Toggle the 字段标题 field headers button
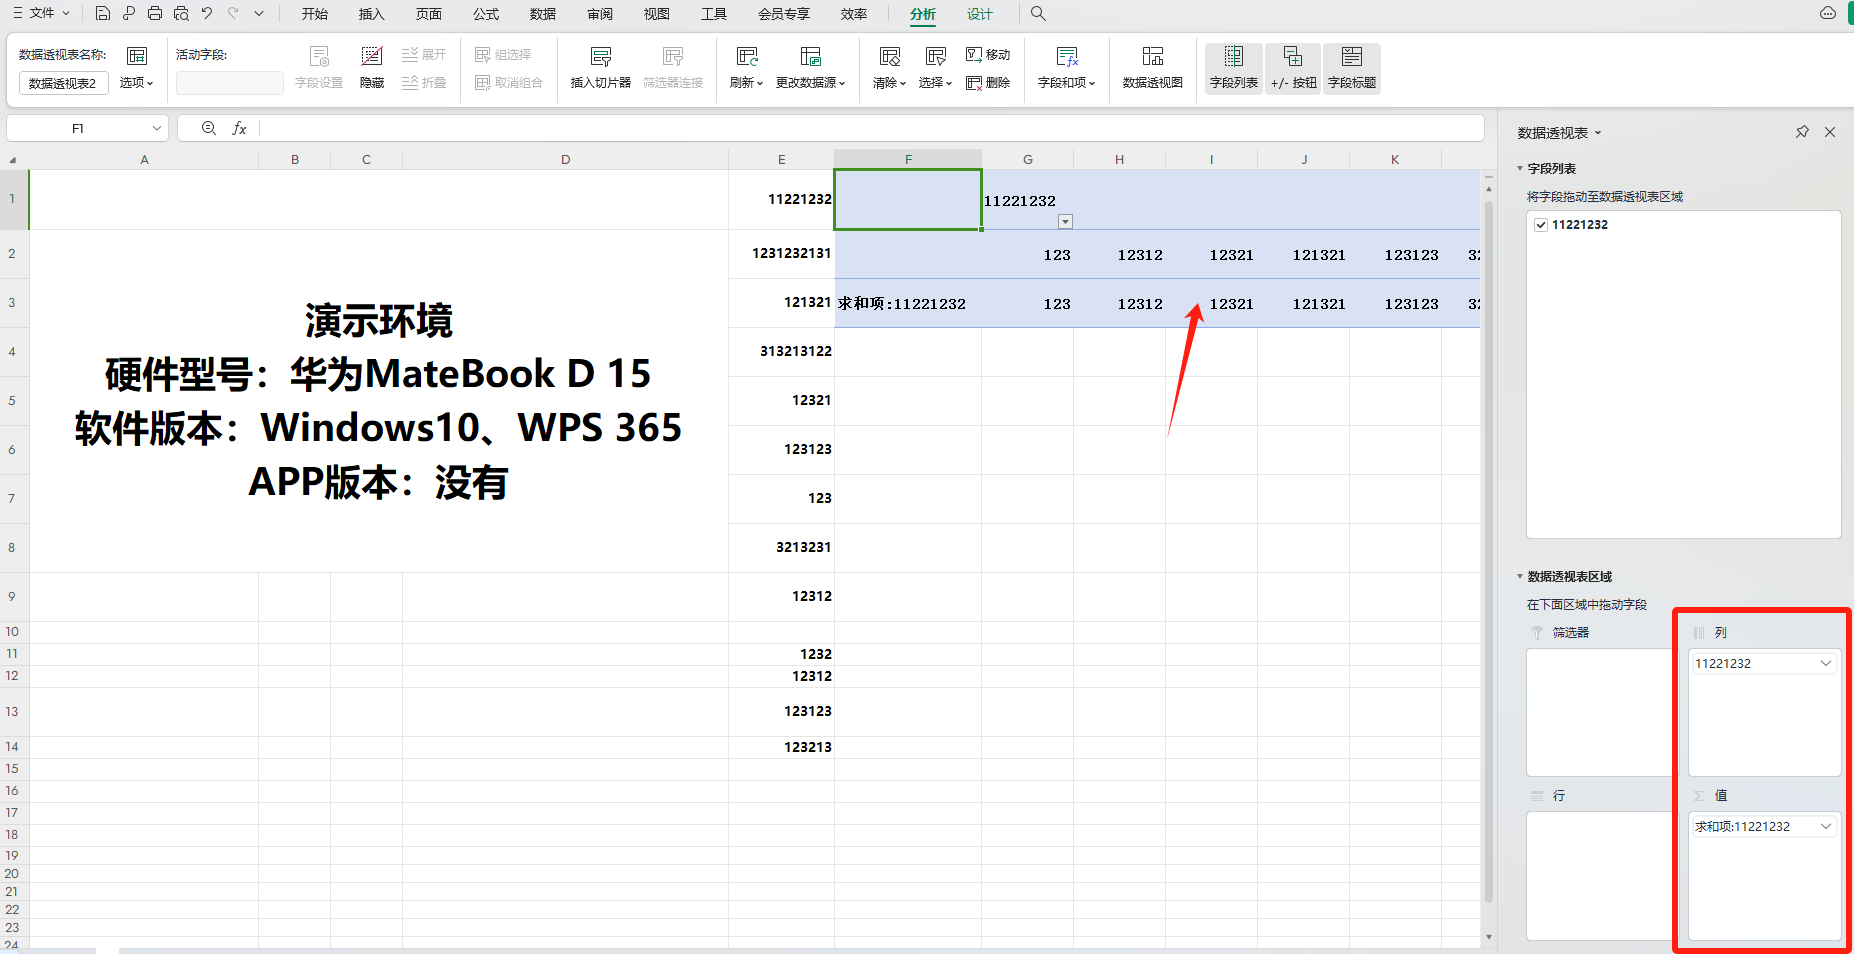The width and height of the screenshot is (1854, 954). 1352,68
